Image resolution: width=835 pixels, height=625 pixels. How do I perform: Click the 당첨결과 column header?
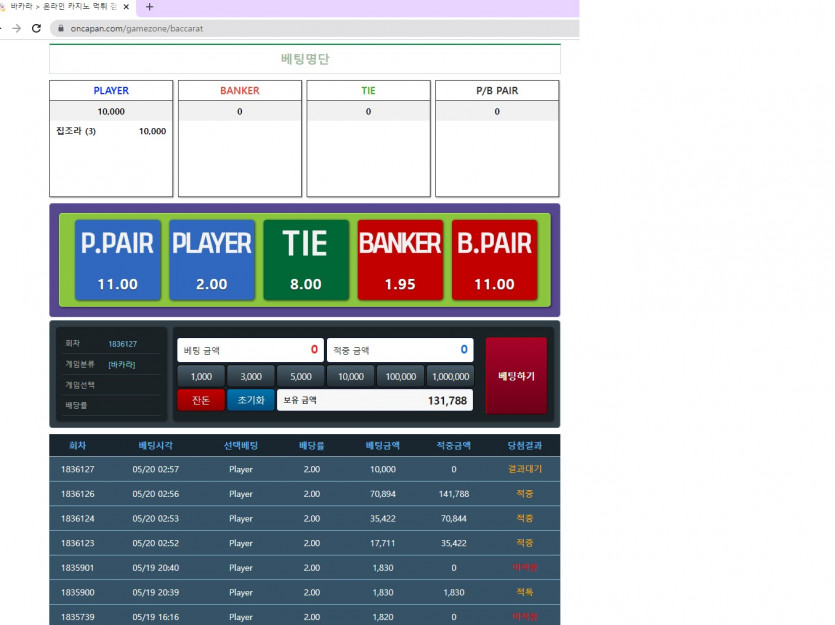point(525,446)
